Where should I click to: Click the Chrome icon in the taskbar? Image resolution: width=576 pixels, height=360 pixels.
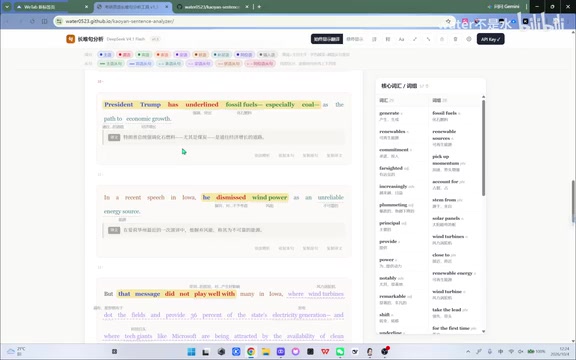tap(251, 352)
